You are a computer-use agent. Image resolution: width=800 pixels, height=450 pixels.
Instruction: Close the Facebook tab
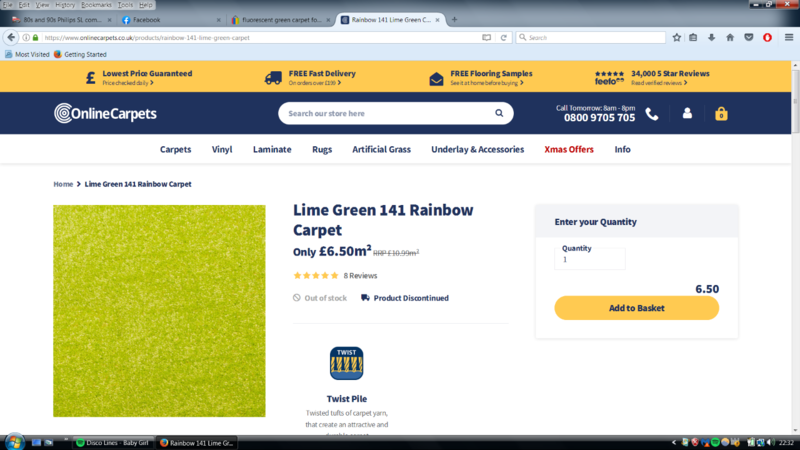pos(218,20)
